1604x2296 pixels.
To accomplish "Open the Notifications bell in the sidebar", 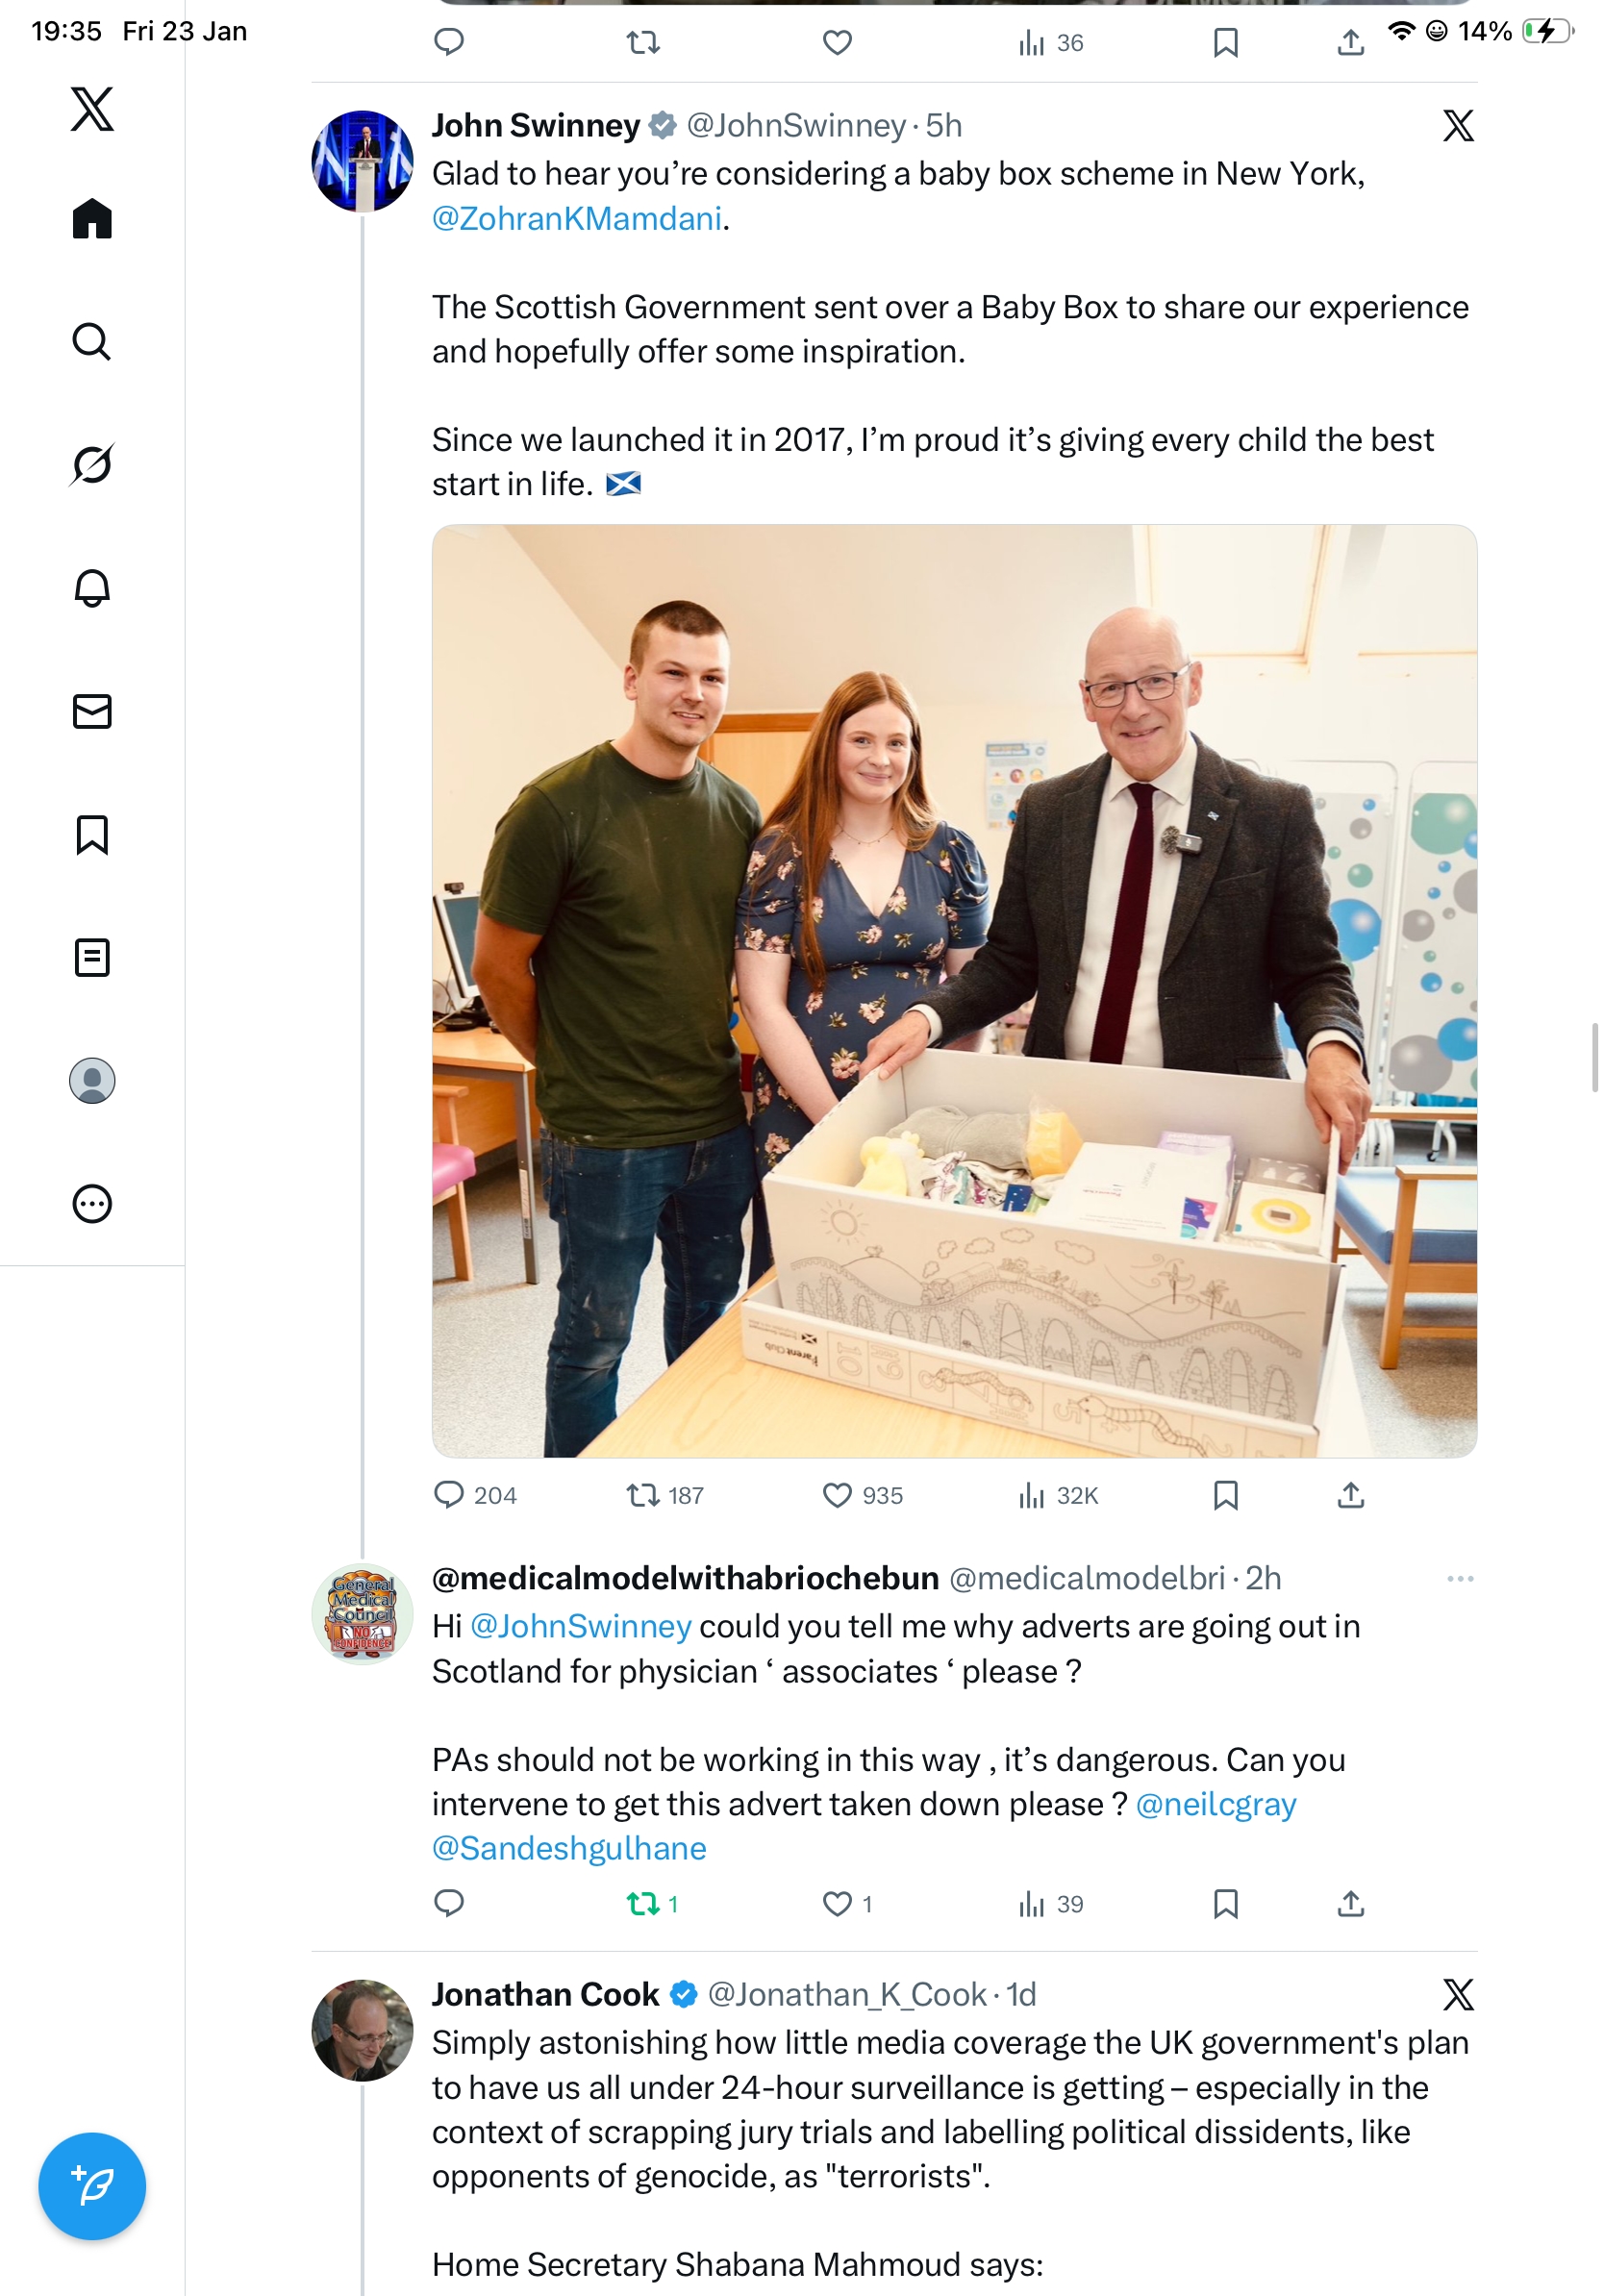I will [92, 588].
